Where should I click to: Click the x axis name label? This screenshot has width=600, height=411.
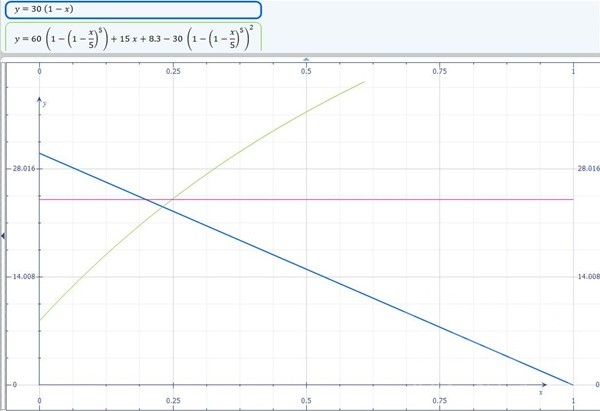point(541,392)
